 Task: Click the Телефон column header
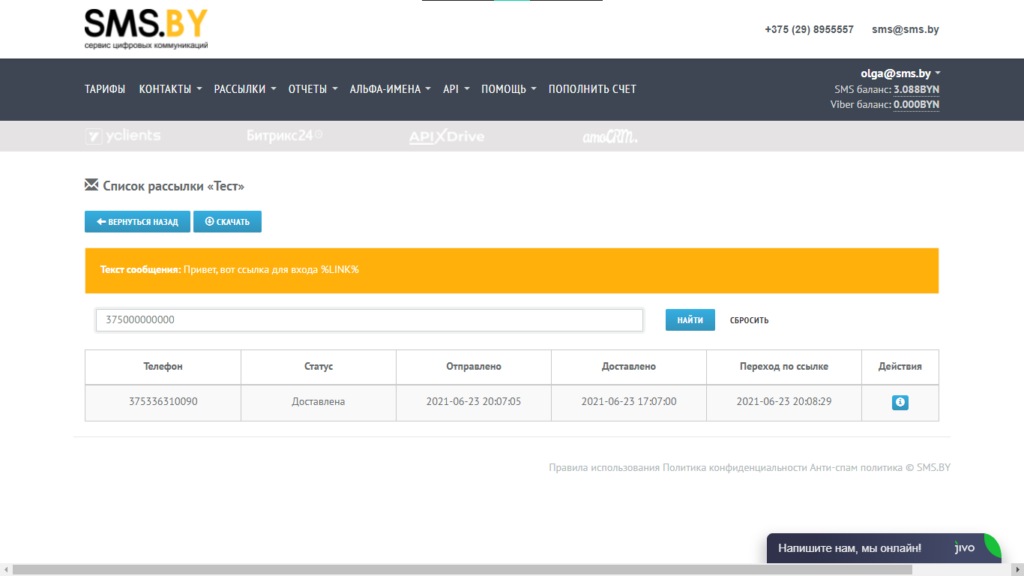pos(163,366)
